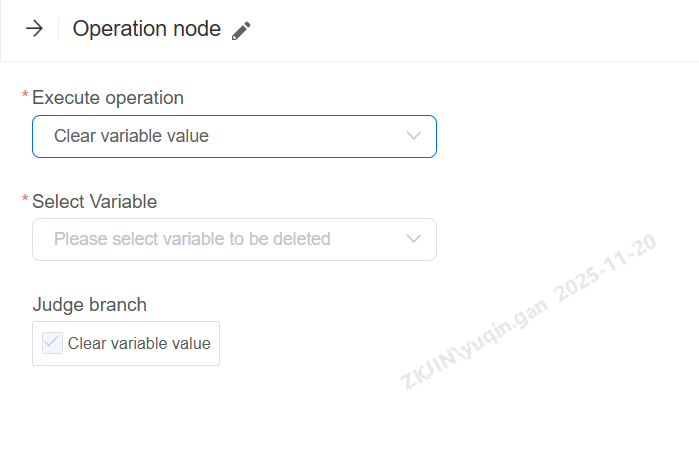Click the vertical divider beside the arrow icon
699x467 pixels.
58,29
